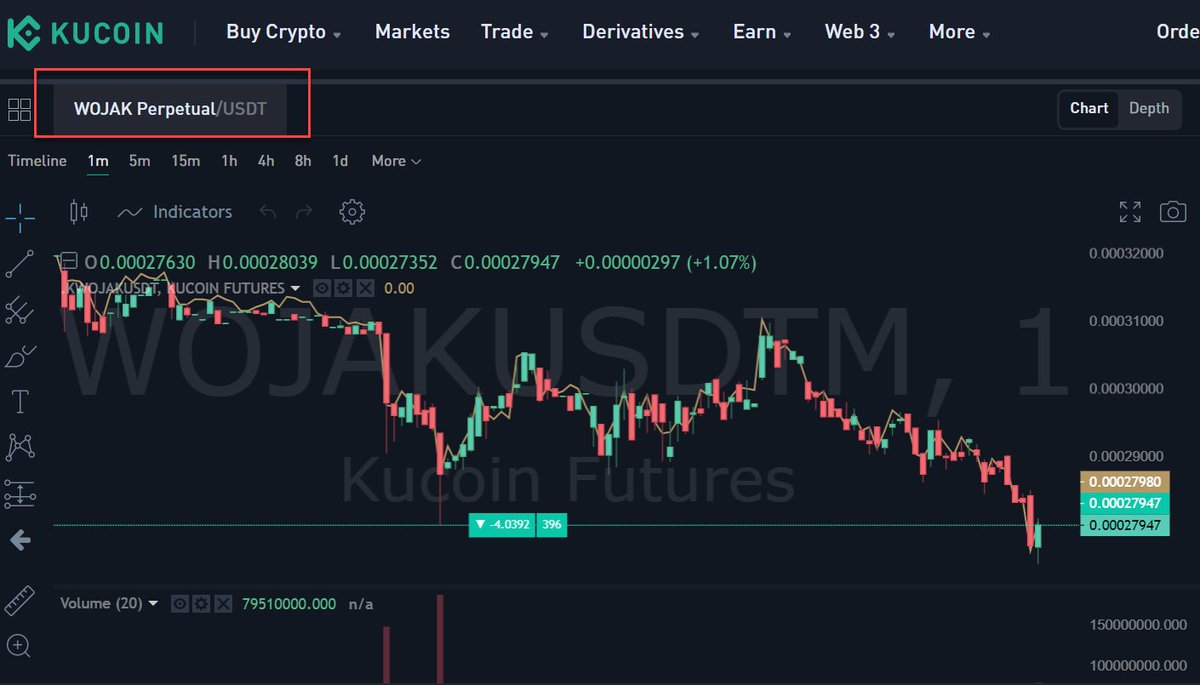Image resolution: width=1200 pixels, height=685 pixels.
Task: Expand WOJAKUSDT Kucoin Futures legend dropdown arrow
Action: (295, 289)
